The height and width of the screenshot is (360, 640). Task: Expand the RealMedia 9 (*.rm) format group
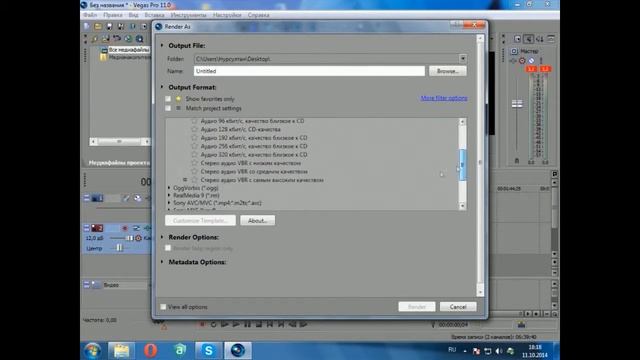click(169, 196)
